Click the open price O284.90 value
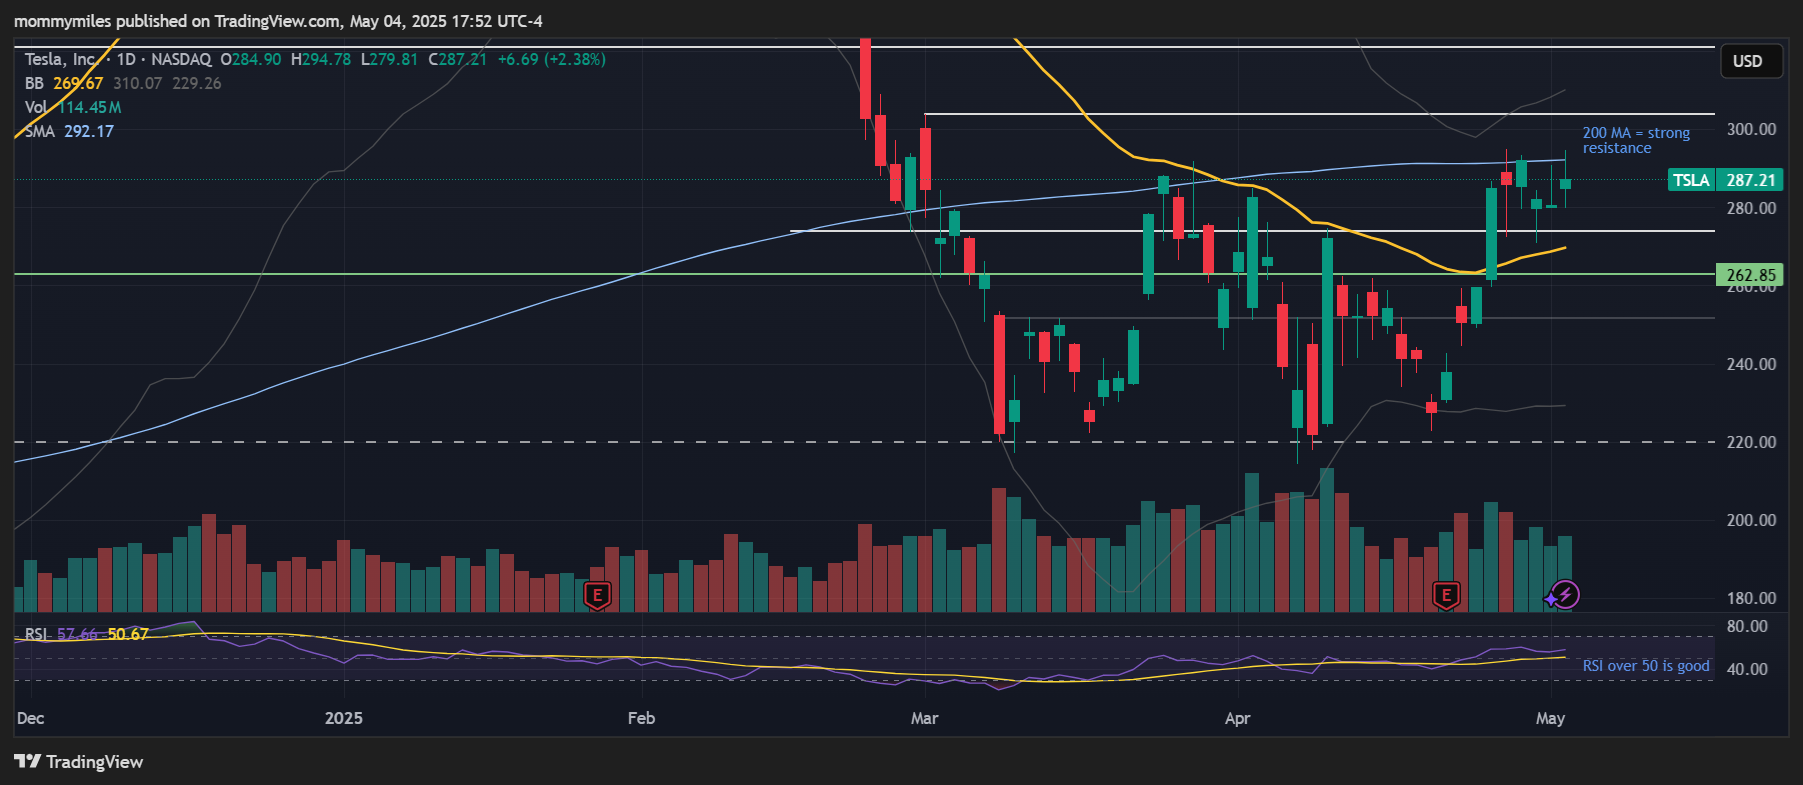Screen dimensions: 1803x785 coord(251,59)
